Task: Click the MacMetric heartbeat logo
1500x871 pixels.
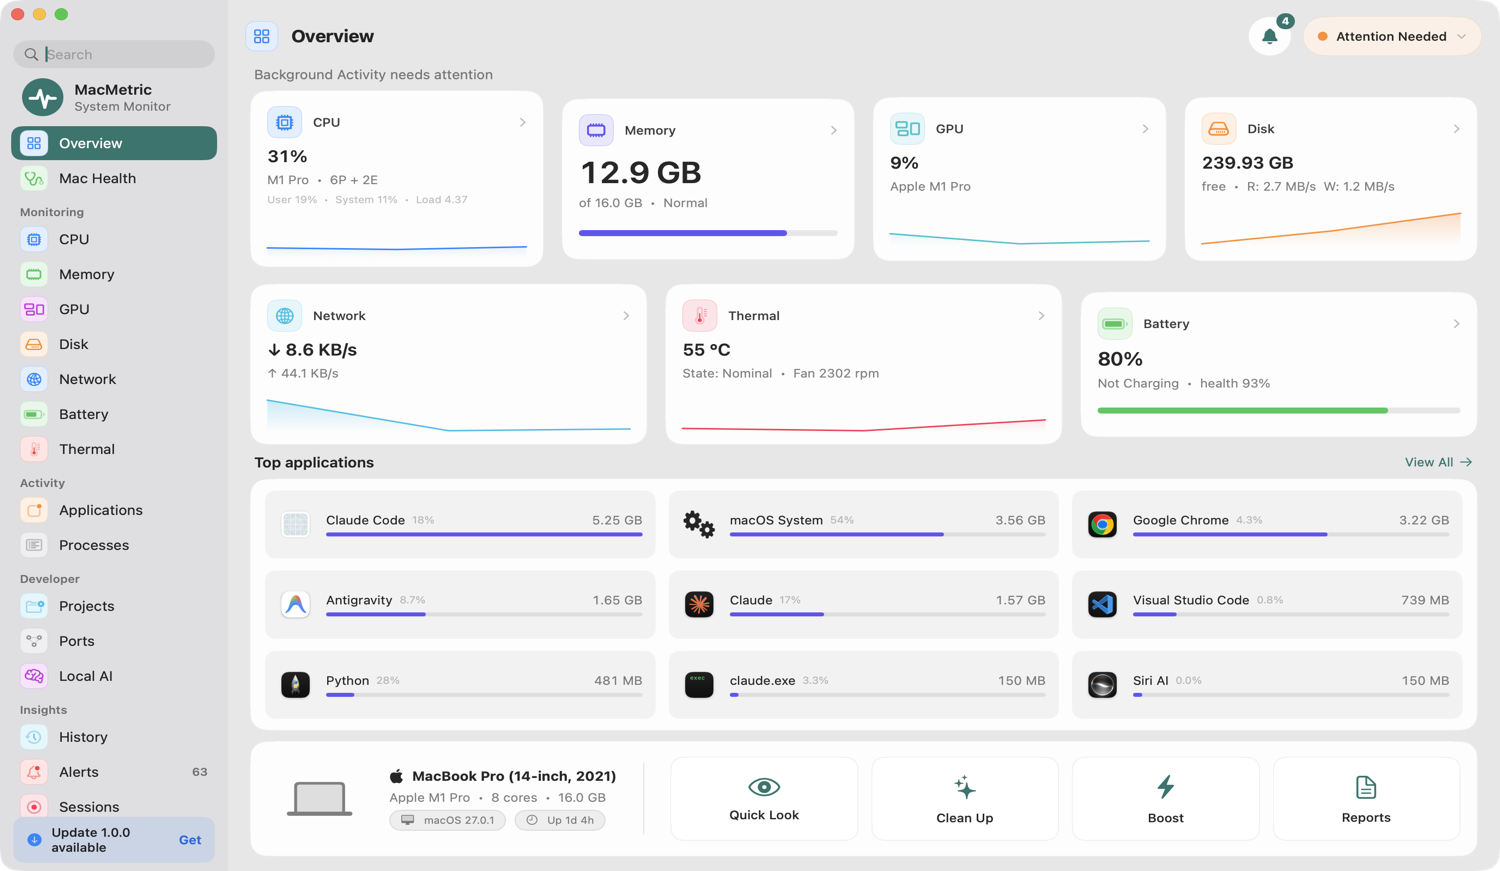Action: coord(43,97)
